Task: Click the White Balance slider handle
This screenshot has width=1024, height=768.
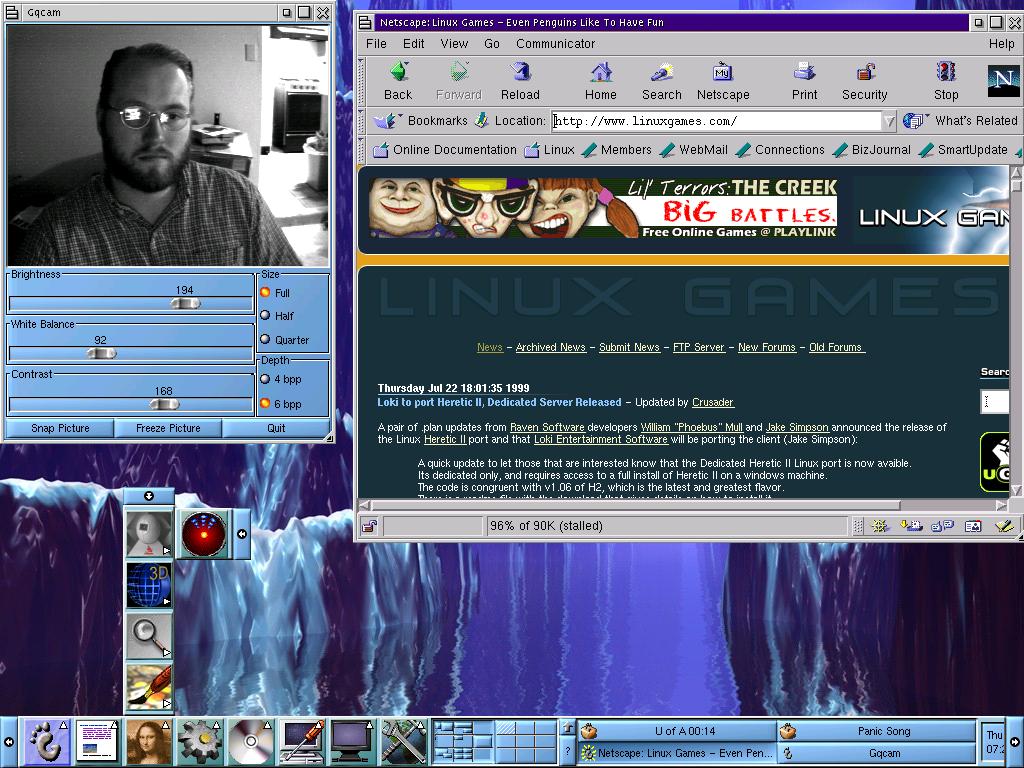Action: point(101,353)
